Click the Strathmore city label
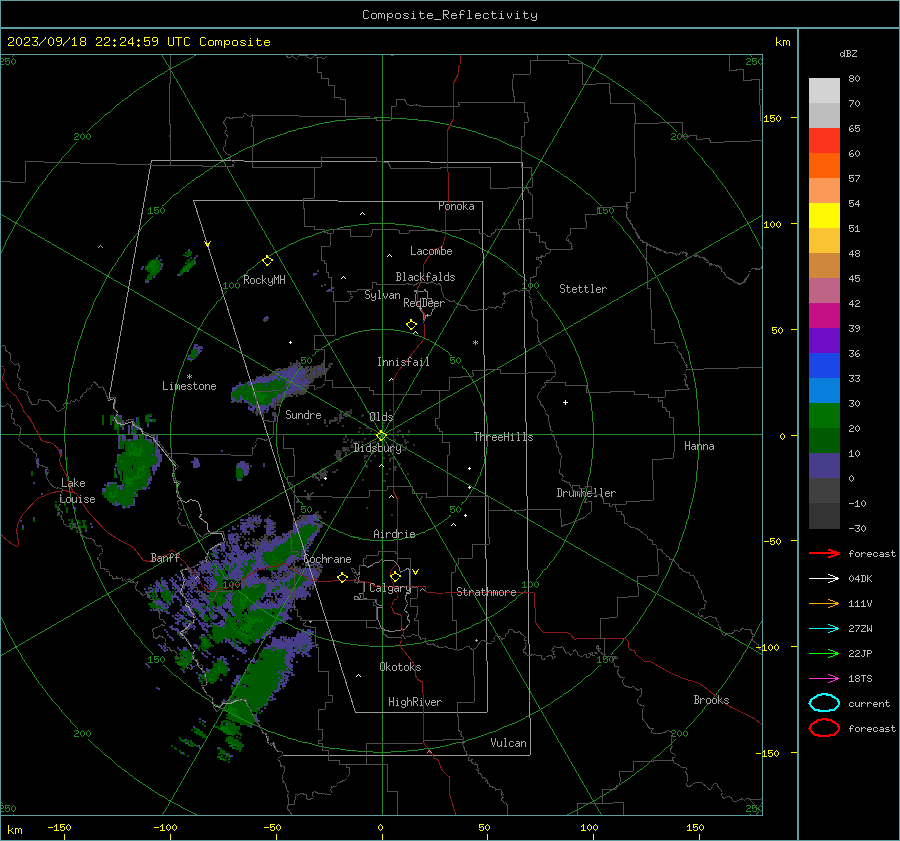 (x=486, y=592)
